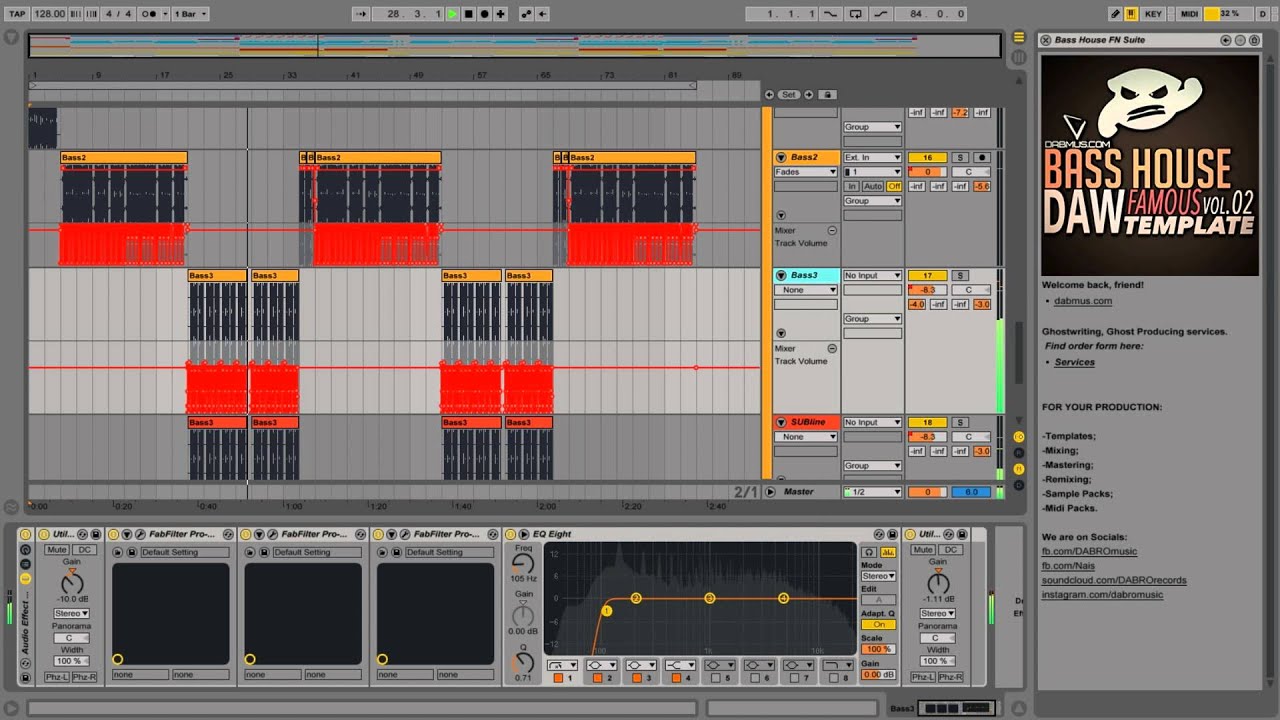Viewport: 1280px width, 720px height.
Task: Toggle track activator 17 on Bass3
Action: (x=927, y=275)
